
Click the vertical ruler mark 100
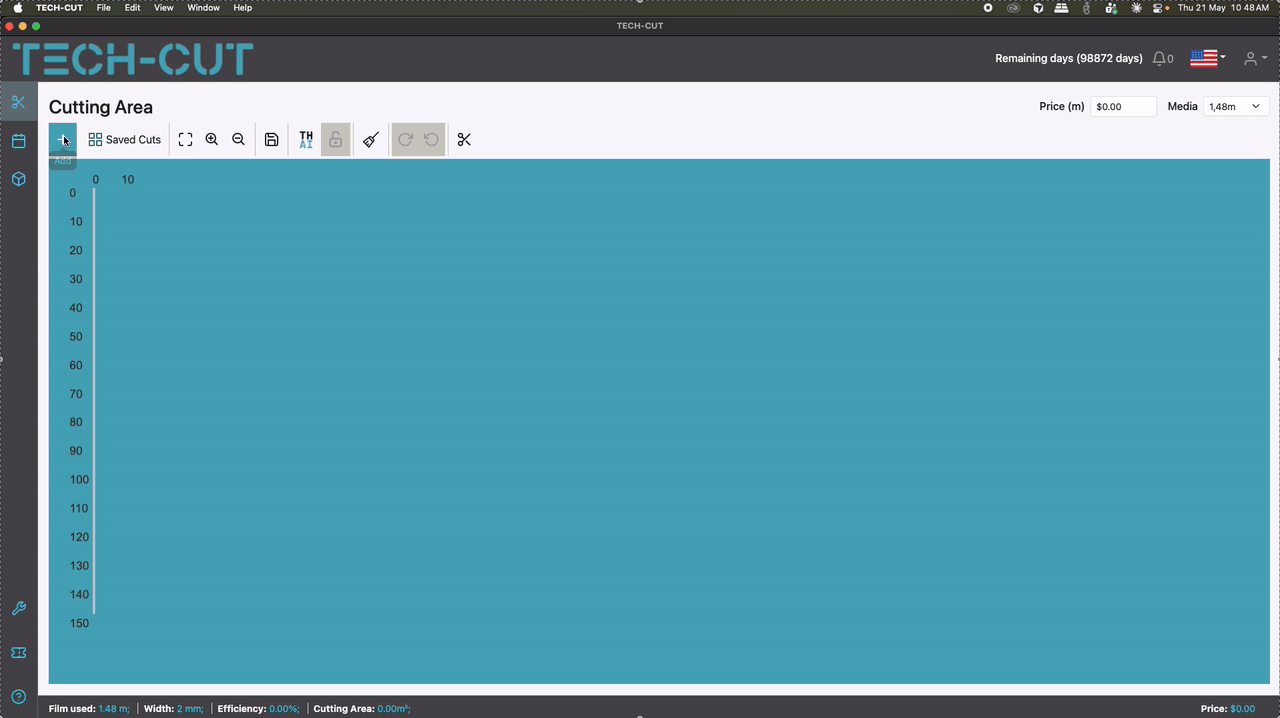coord(79,480)
